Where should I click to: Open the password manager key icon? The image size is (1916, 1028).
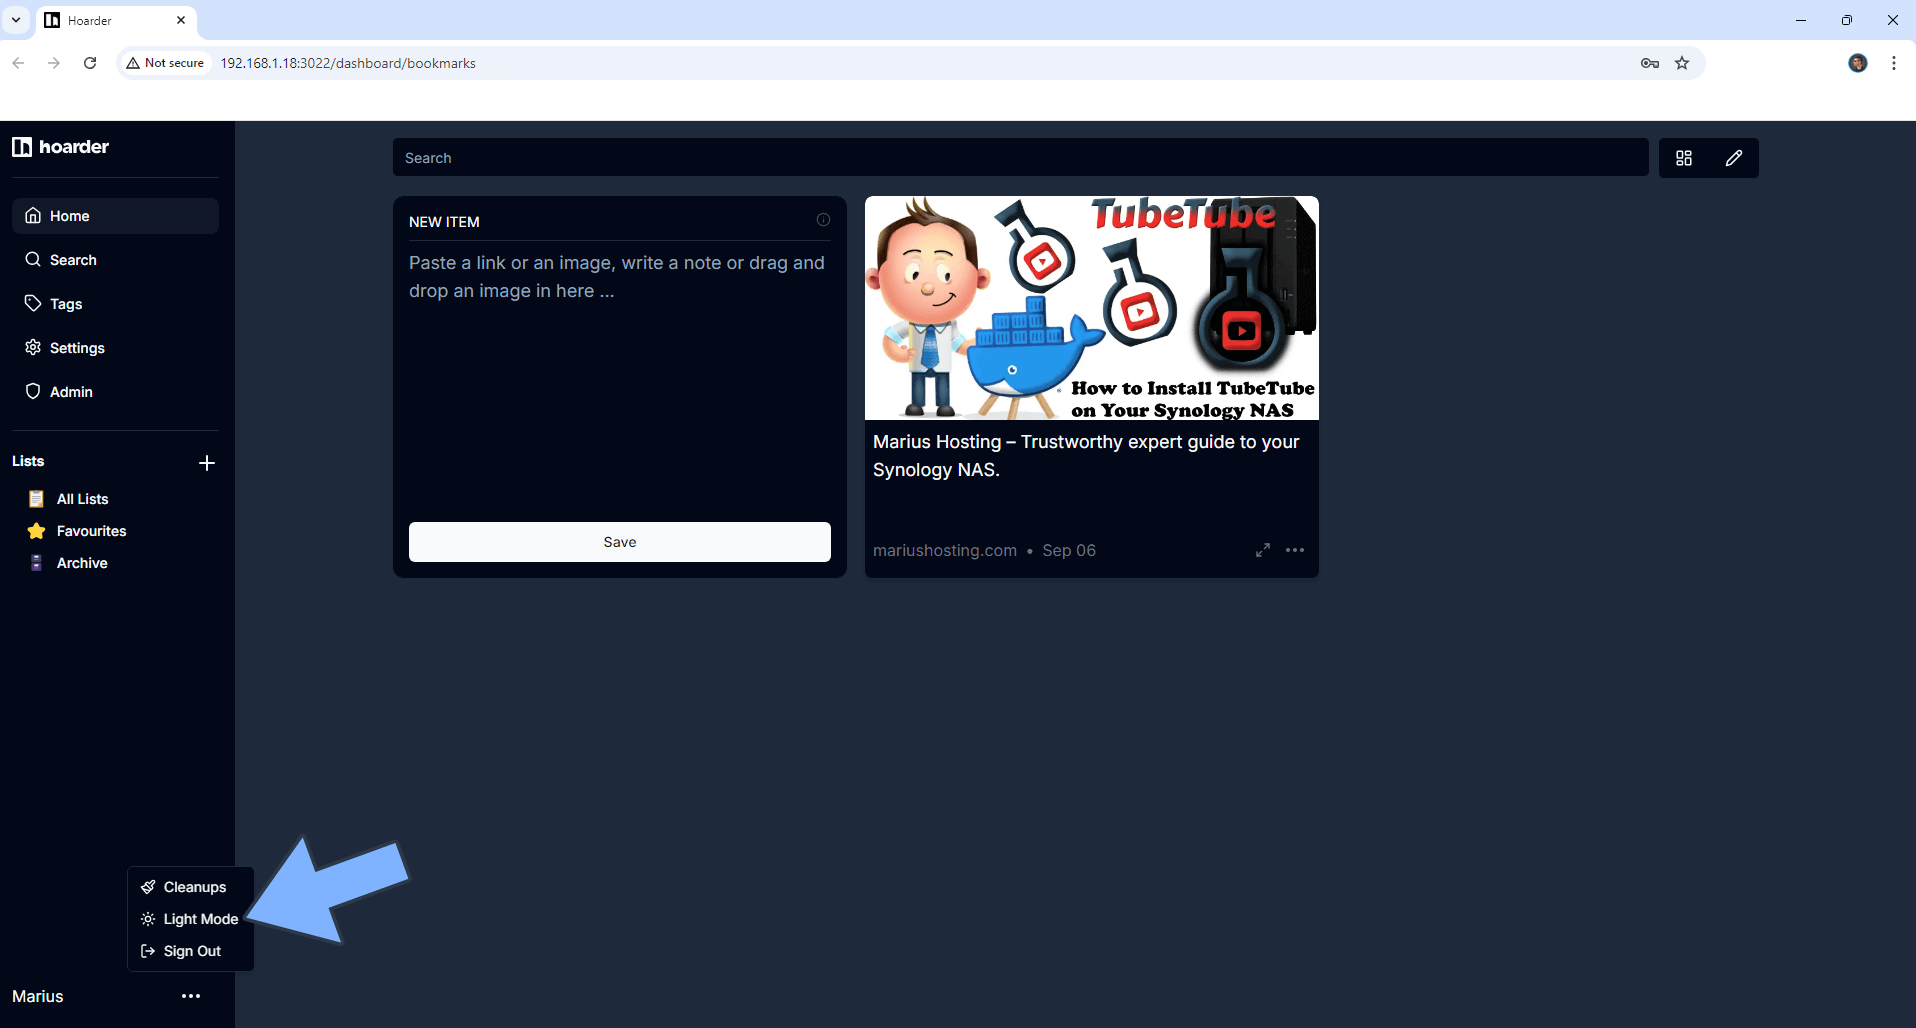[x=1650, y=63]
